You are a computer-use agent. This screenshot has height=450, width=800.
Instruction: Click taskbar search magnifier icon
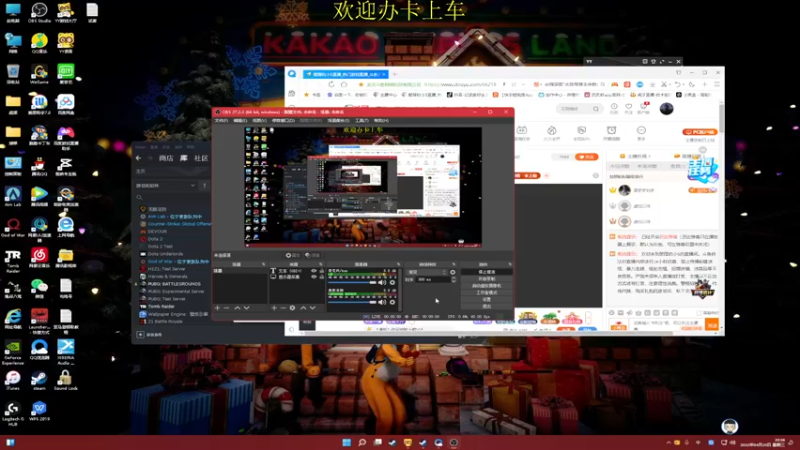(x=362, y=442)
